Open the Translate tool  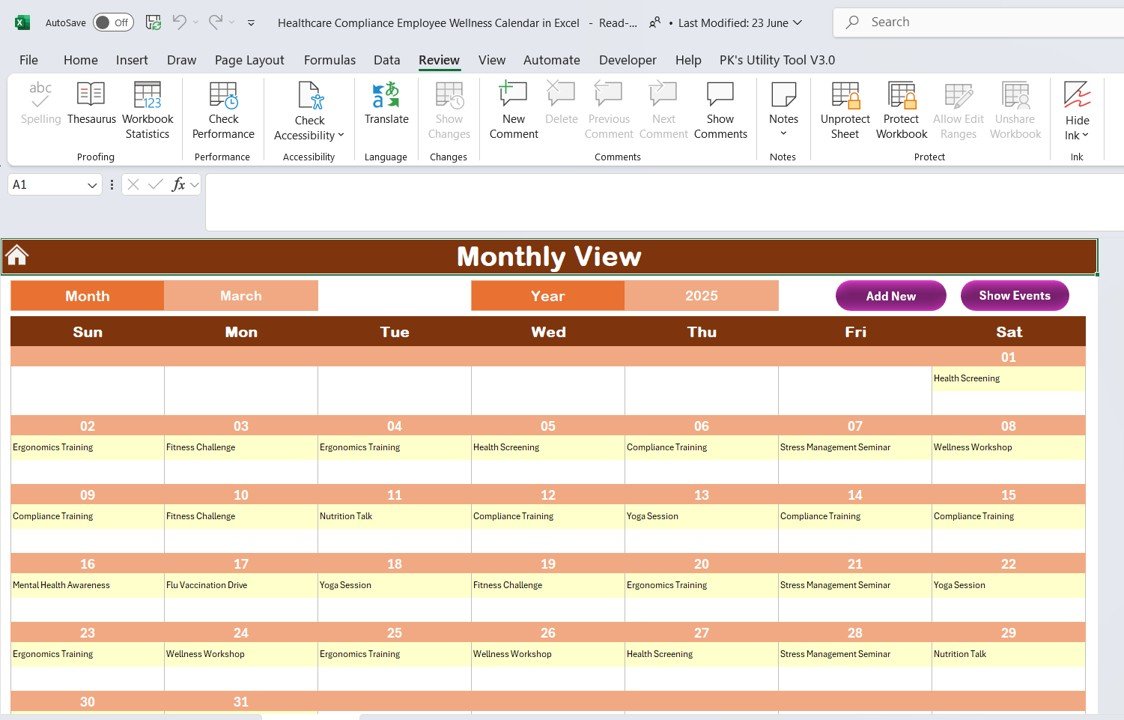point(386,104)
